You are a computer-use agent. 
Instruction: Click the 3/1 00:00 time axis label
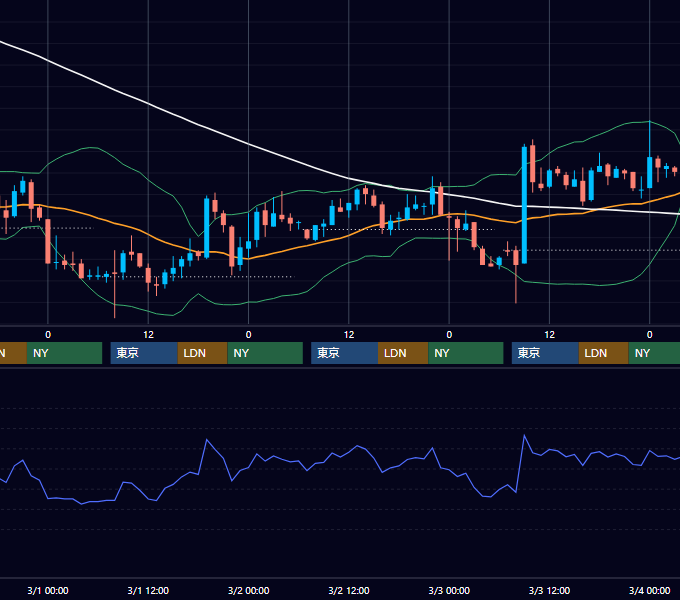pyautogui.click(x=48, y=590)
